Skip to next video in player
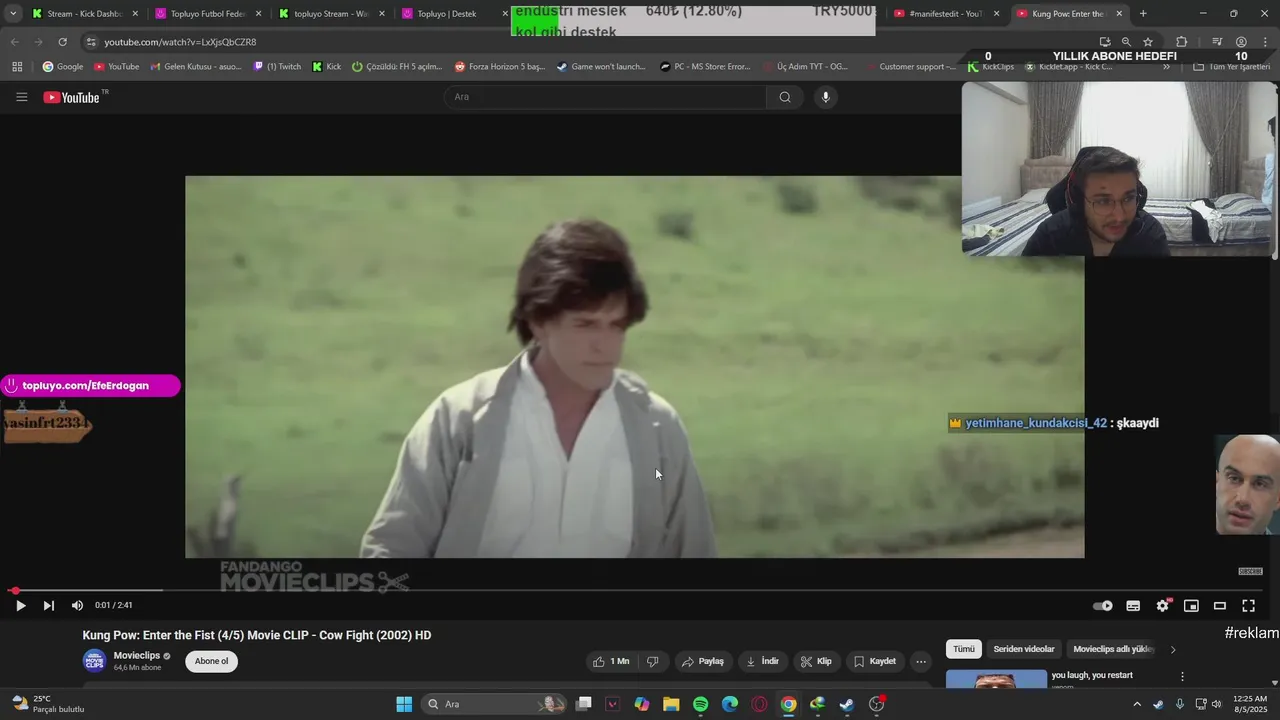The image size is (1280, 720). (x=48, y=605)
